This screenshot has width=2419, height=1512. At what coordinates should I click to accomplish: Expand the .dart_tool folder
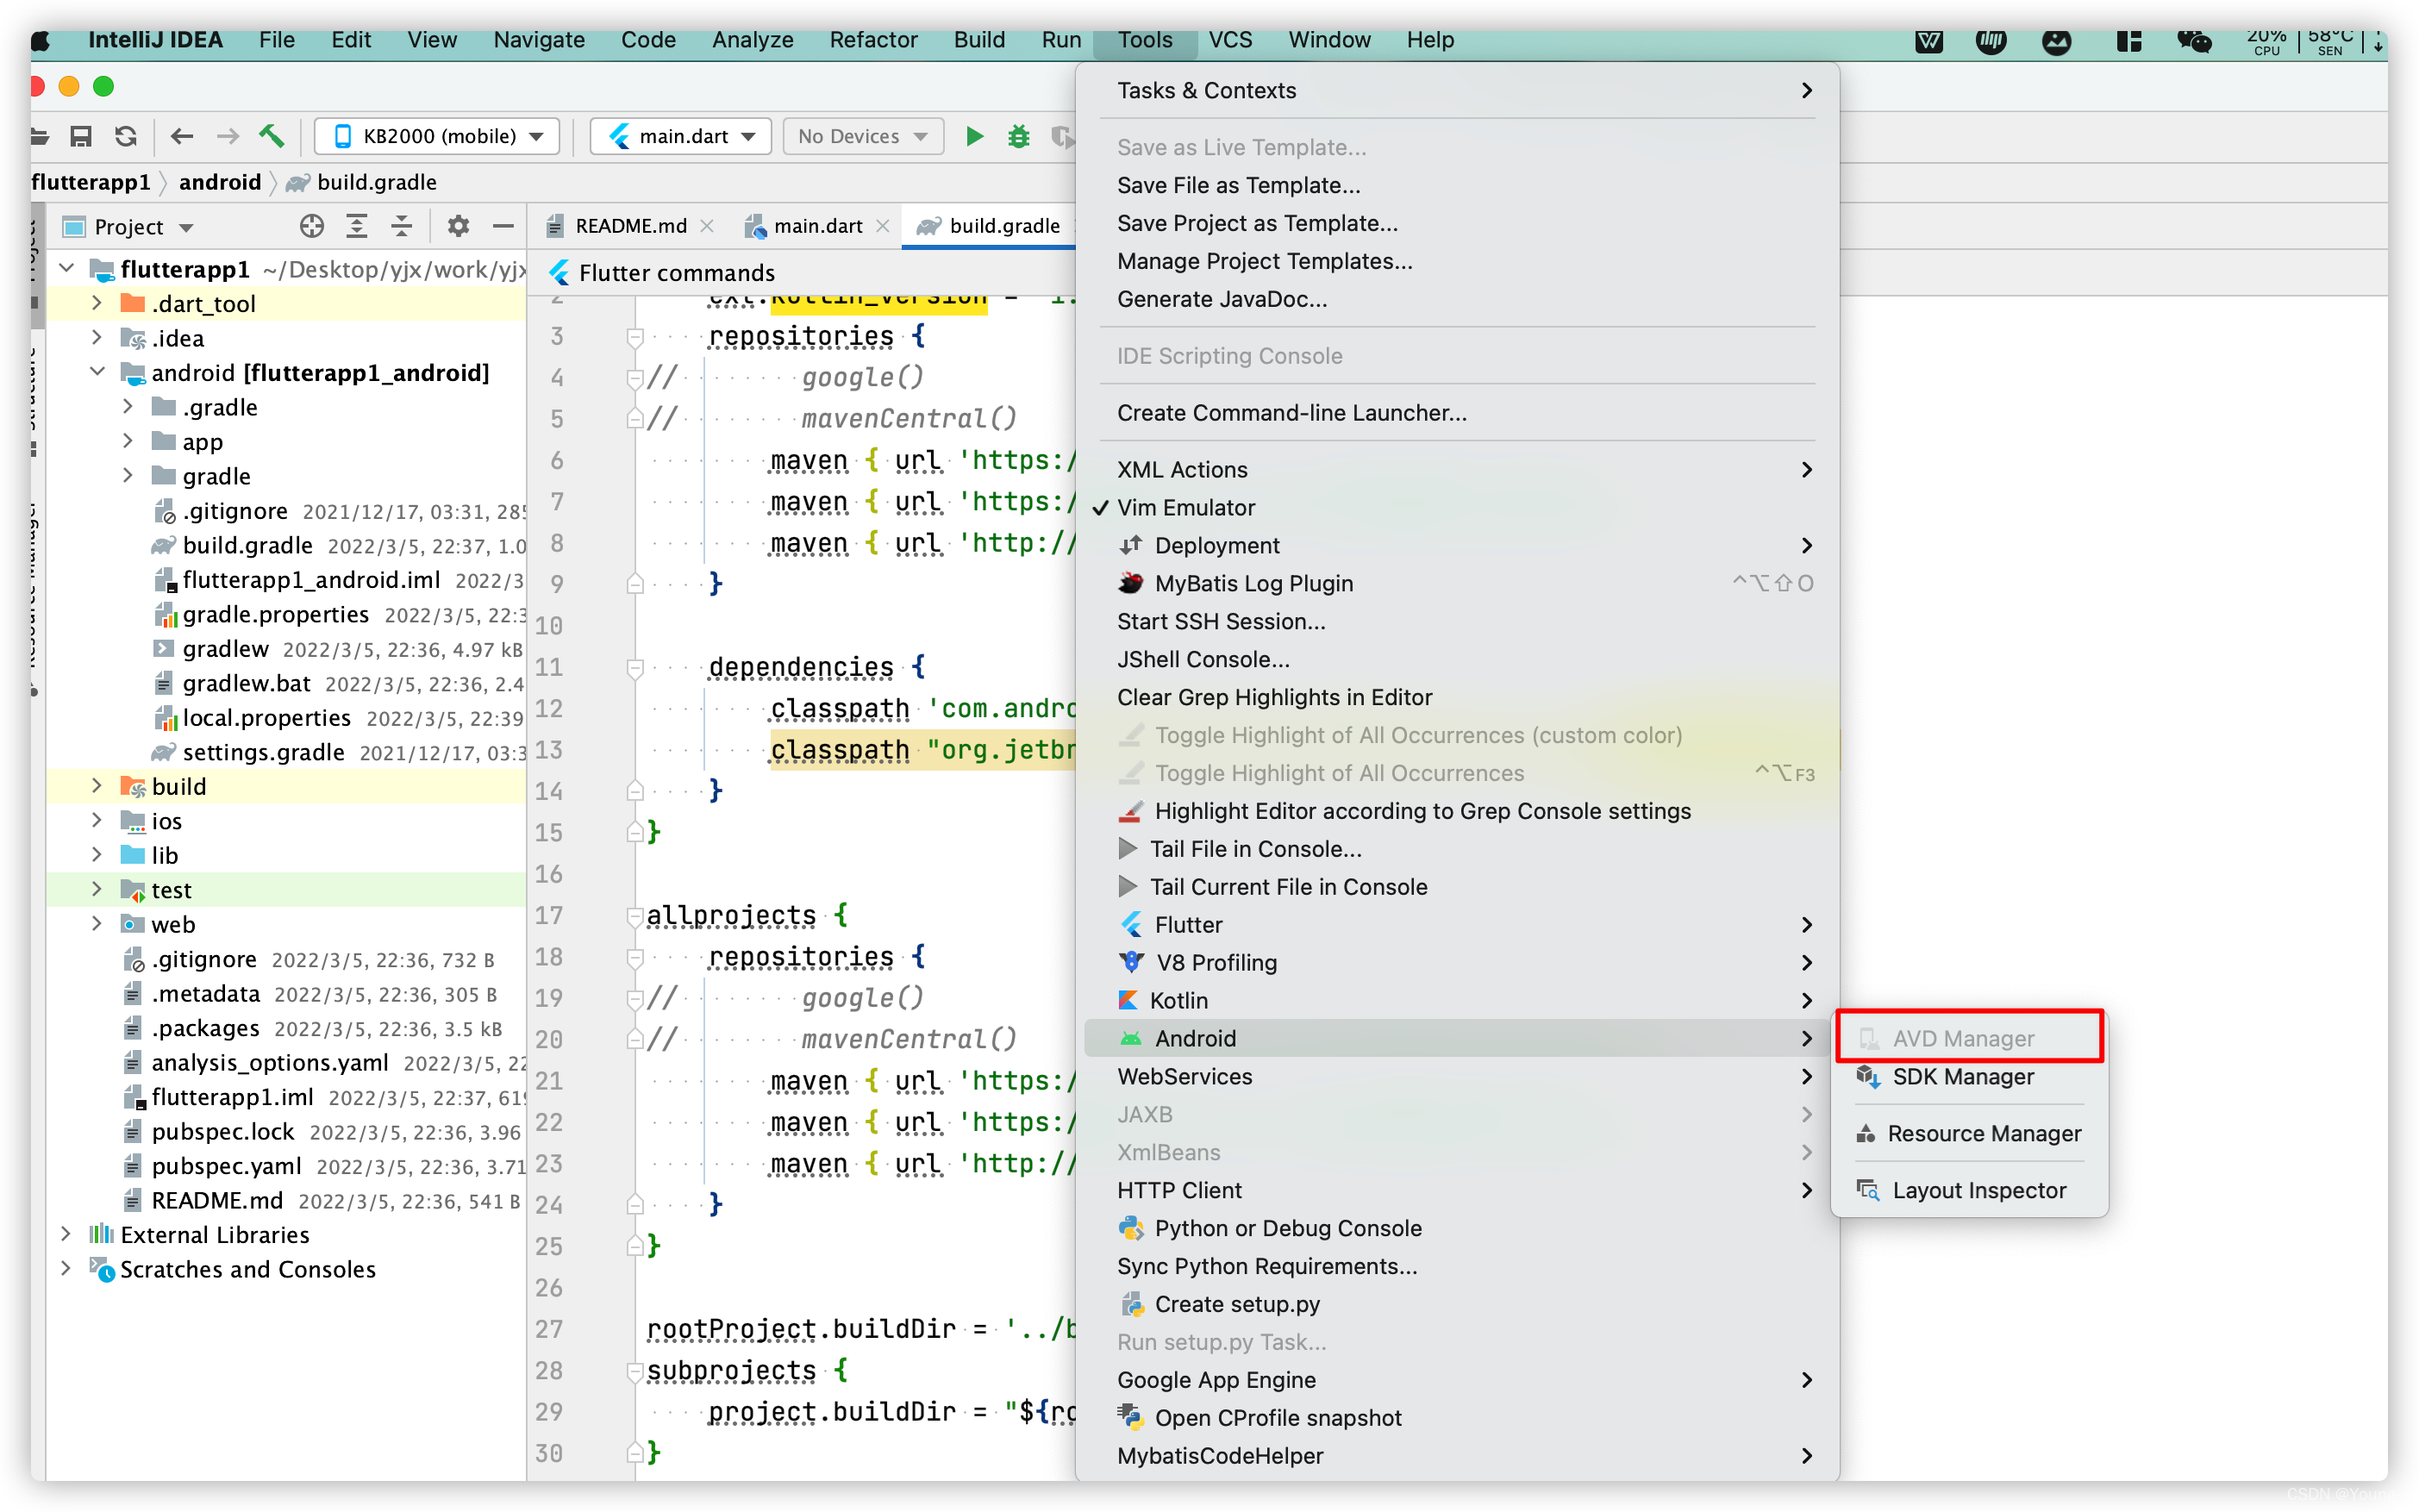pos(96,303)
